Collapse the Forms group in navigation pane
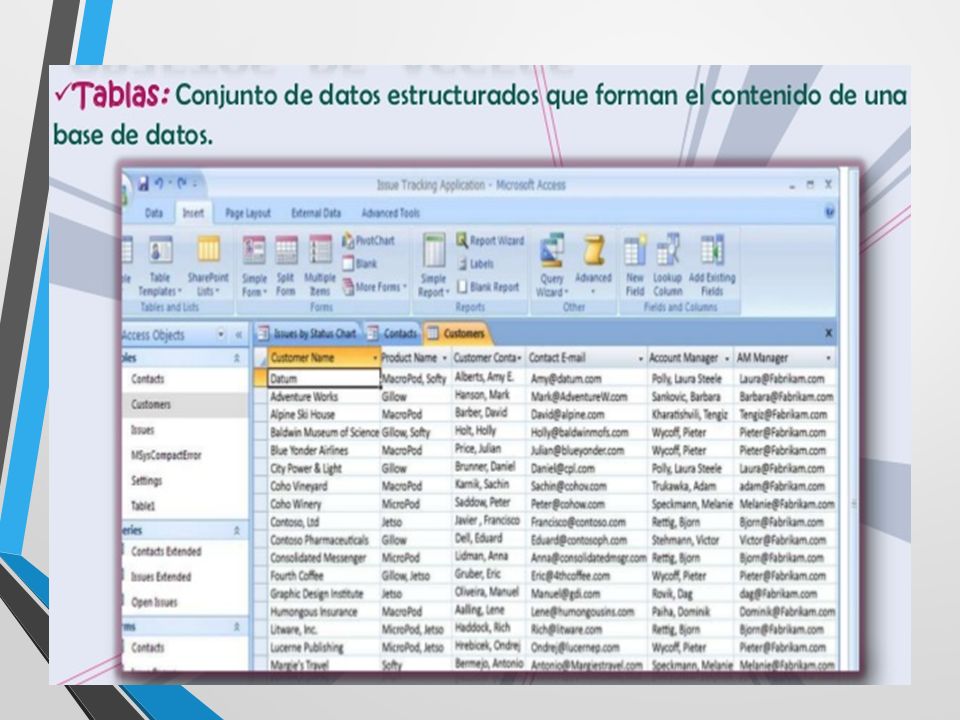The image size is (960, 720). (x=236, y=627)
